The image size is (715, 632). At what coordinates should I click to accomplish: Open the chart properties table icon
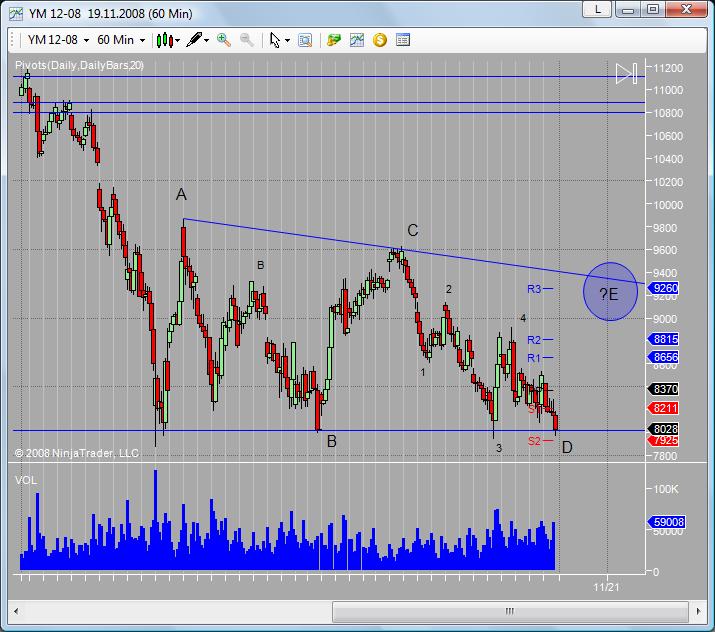pos(403,40)
